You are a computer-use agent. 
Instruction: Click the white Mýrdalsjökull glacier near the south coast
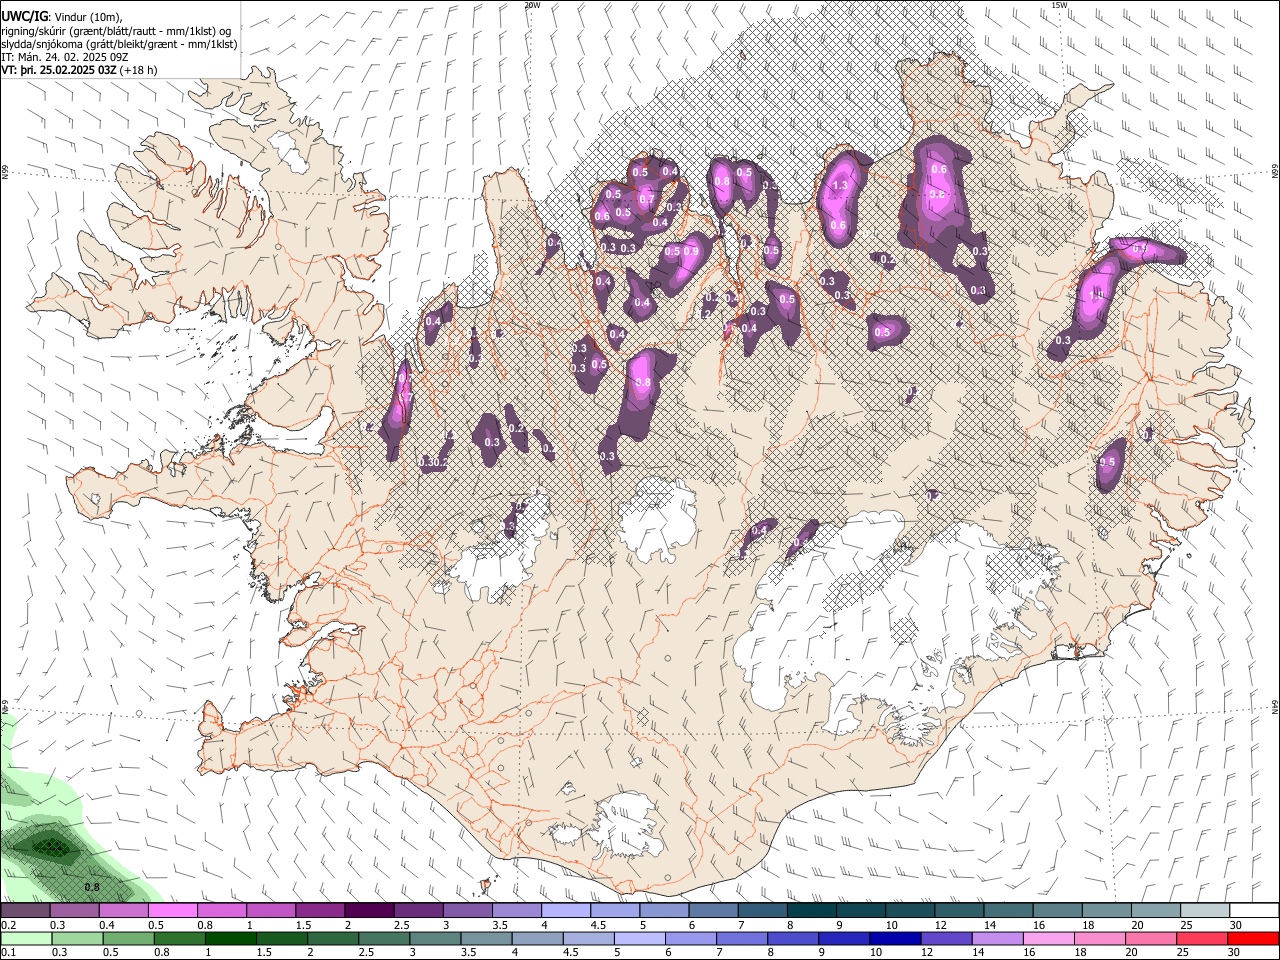point(628,825)
